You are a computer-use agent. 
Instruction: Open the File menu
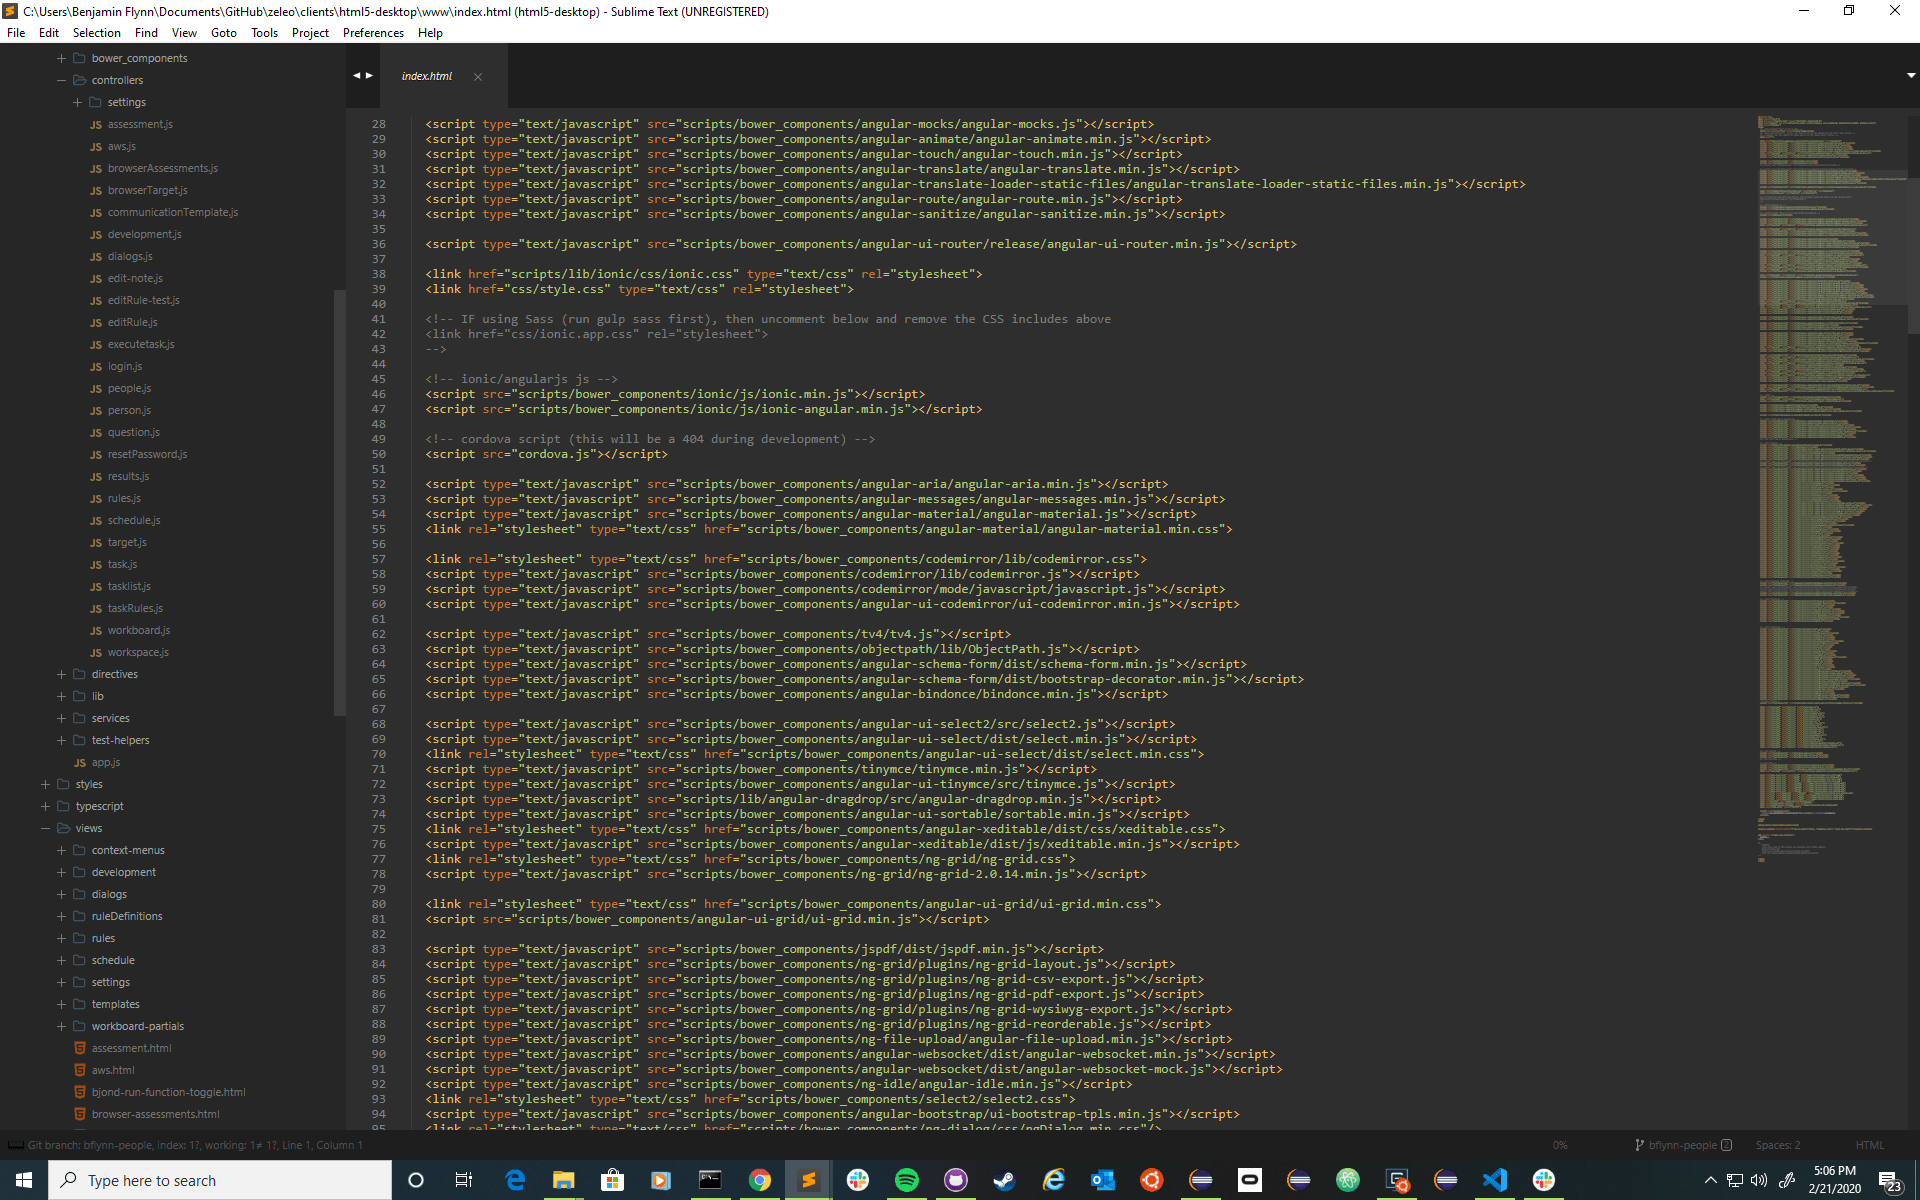click(16, 33)
